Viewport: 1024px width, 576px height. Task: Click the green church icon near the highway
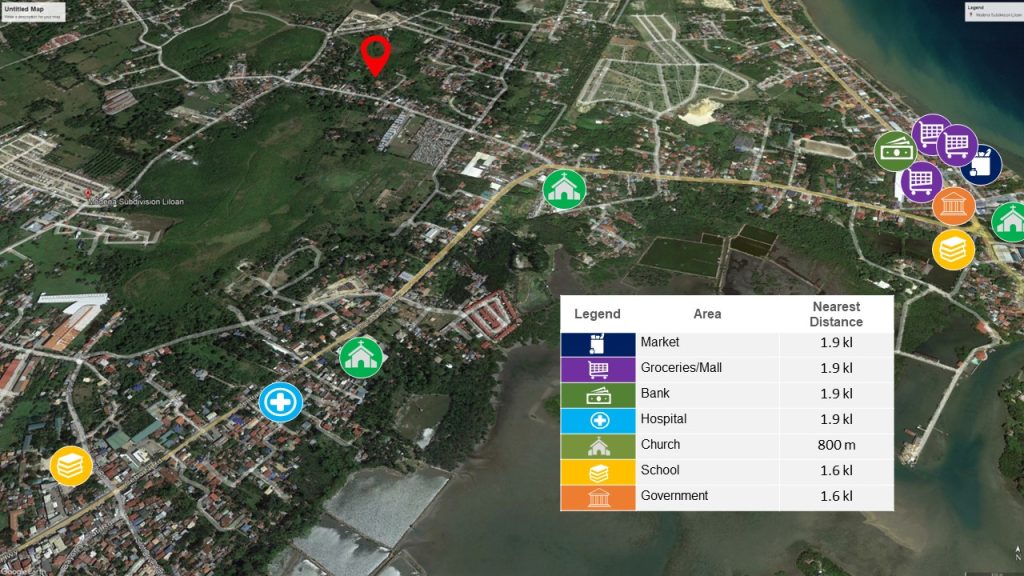pos(562,188)
